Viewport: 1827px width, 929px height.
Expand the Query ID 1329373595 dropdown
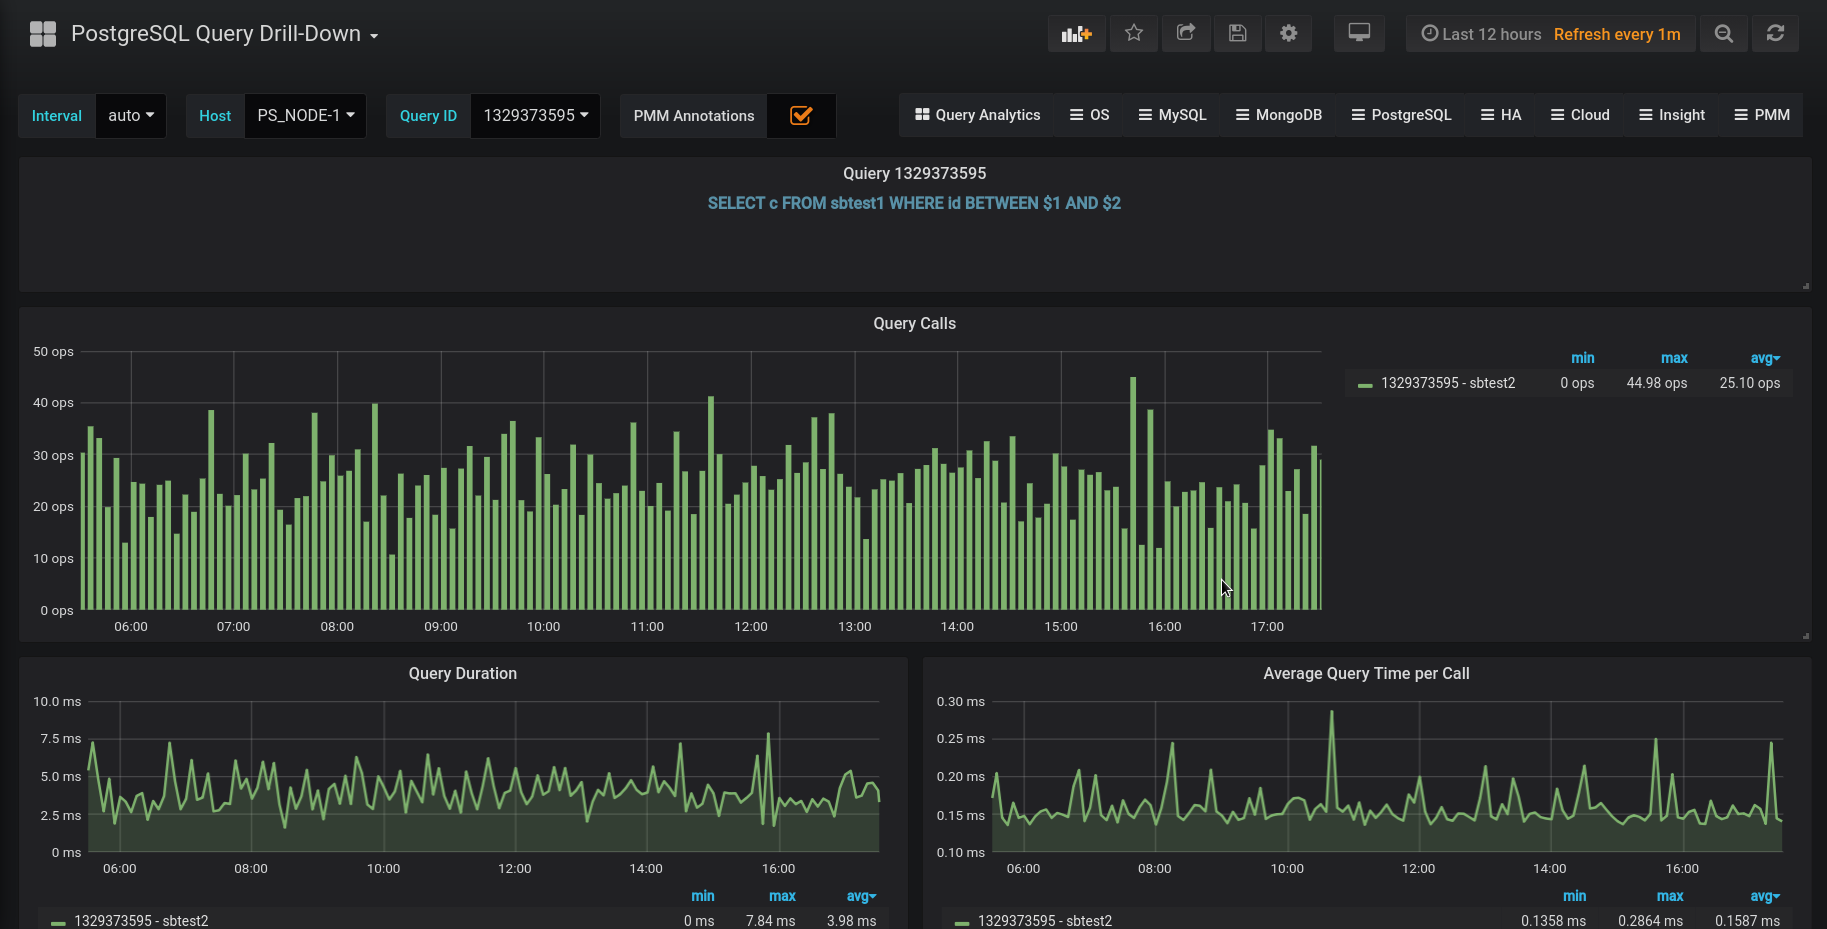(535, 116)
